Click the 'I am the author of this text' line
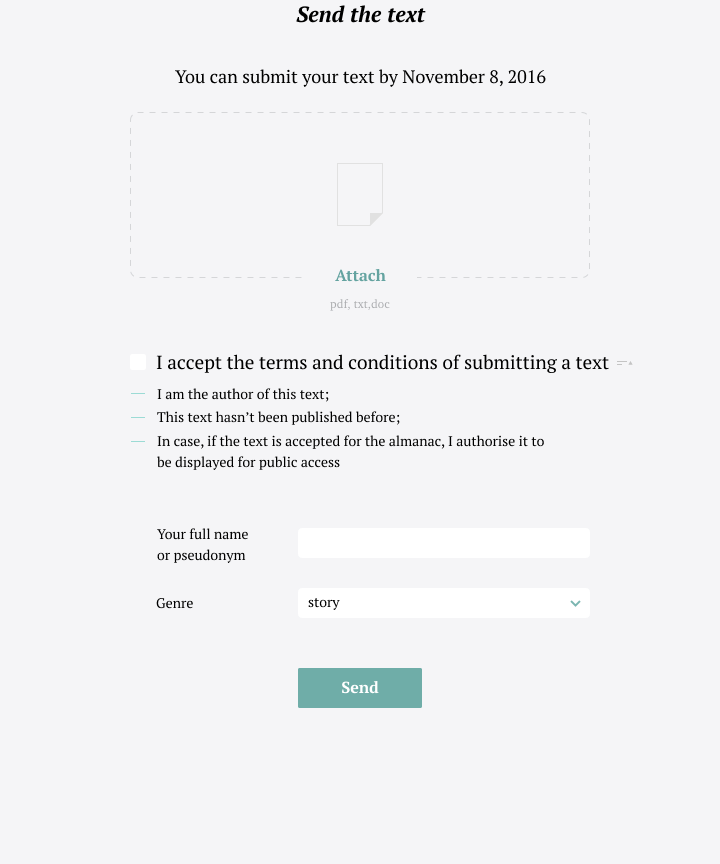 pos(243,395)
